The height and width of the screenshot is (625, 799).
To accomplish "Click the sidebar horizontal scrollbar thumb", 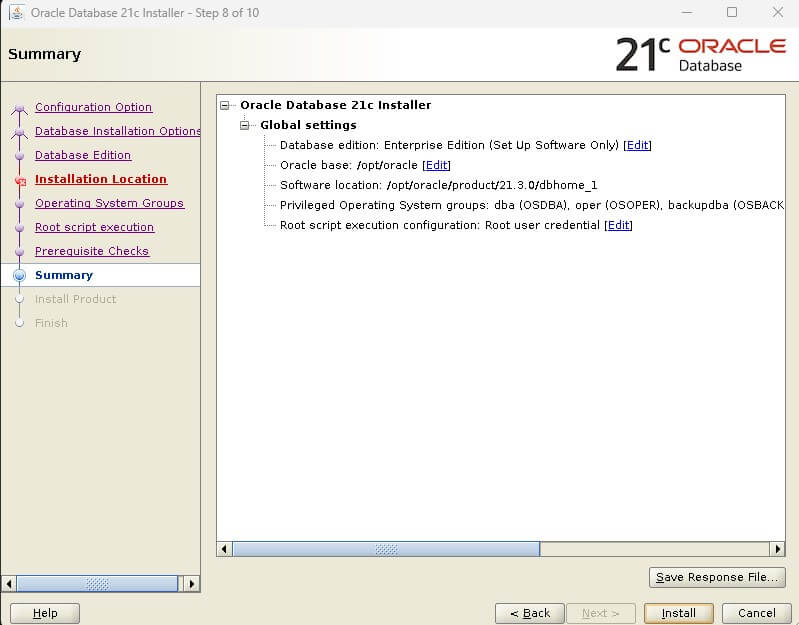I will point(97,584).
